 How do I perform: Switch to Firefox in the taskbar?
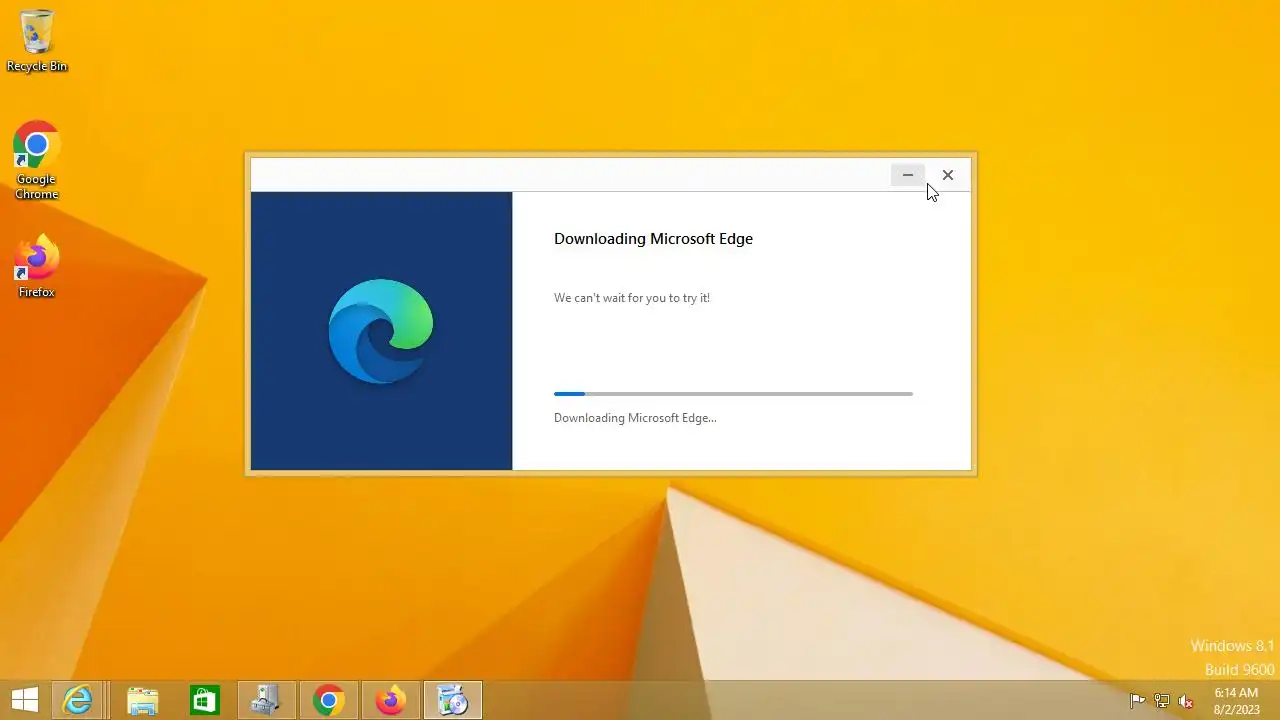391,700
